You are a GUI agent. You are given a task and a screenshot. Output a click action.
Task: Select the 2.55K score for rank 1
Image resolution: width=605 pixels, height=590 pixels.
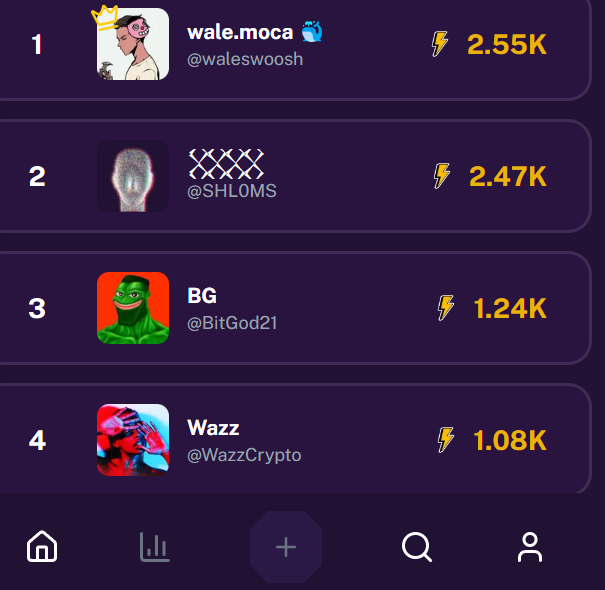point(507,44)
